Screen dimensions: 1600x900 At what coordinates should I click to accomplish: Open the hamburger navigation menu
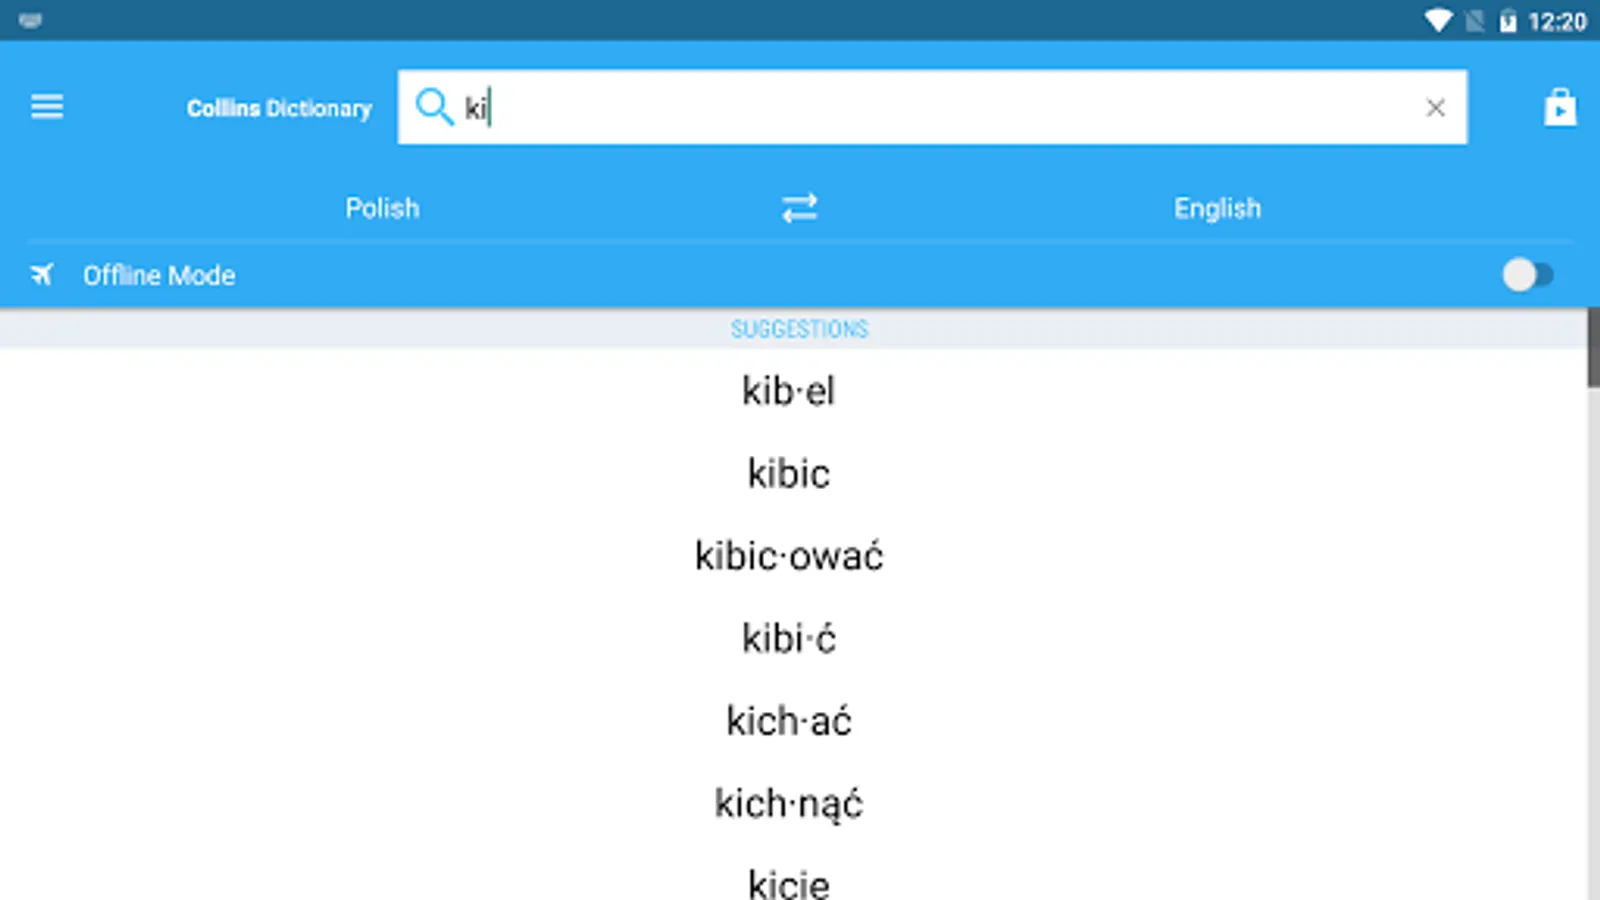click(47, 106)
